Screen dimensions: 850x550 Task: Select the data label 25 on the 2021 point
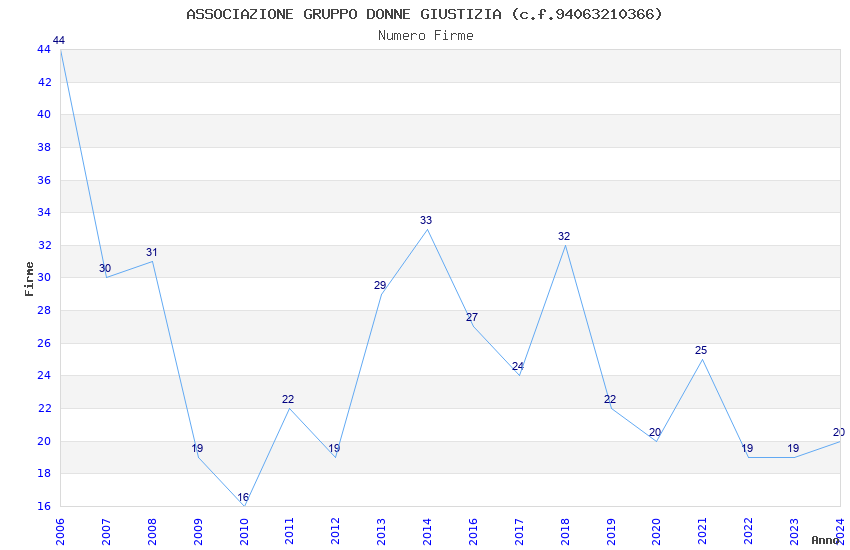[x=701, y=350]
